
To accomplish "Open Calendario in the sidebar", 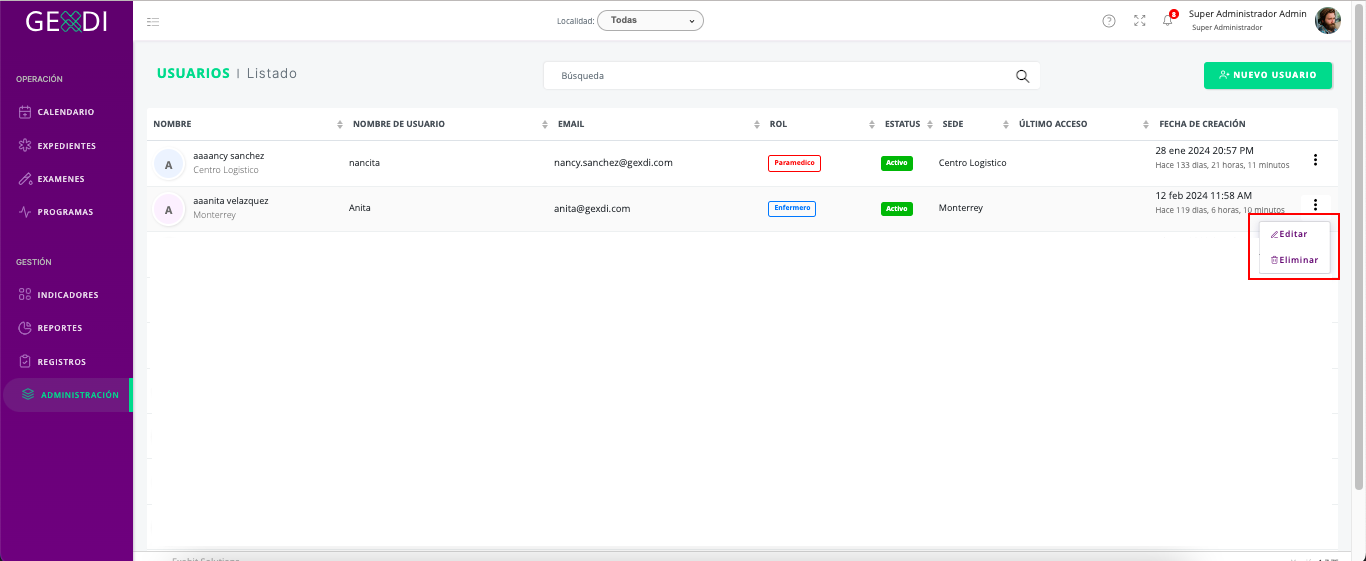I will [x=66, y=112].
